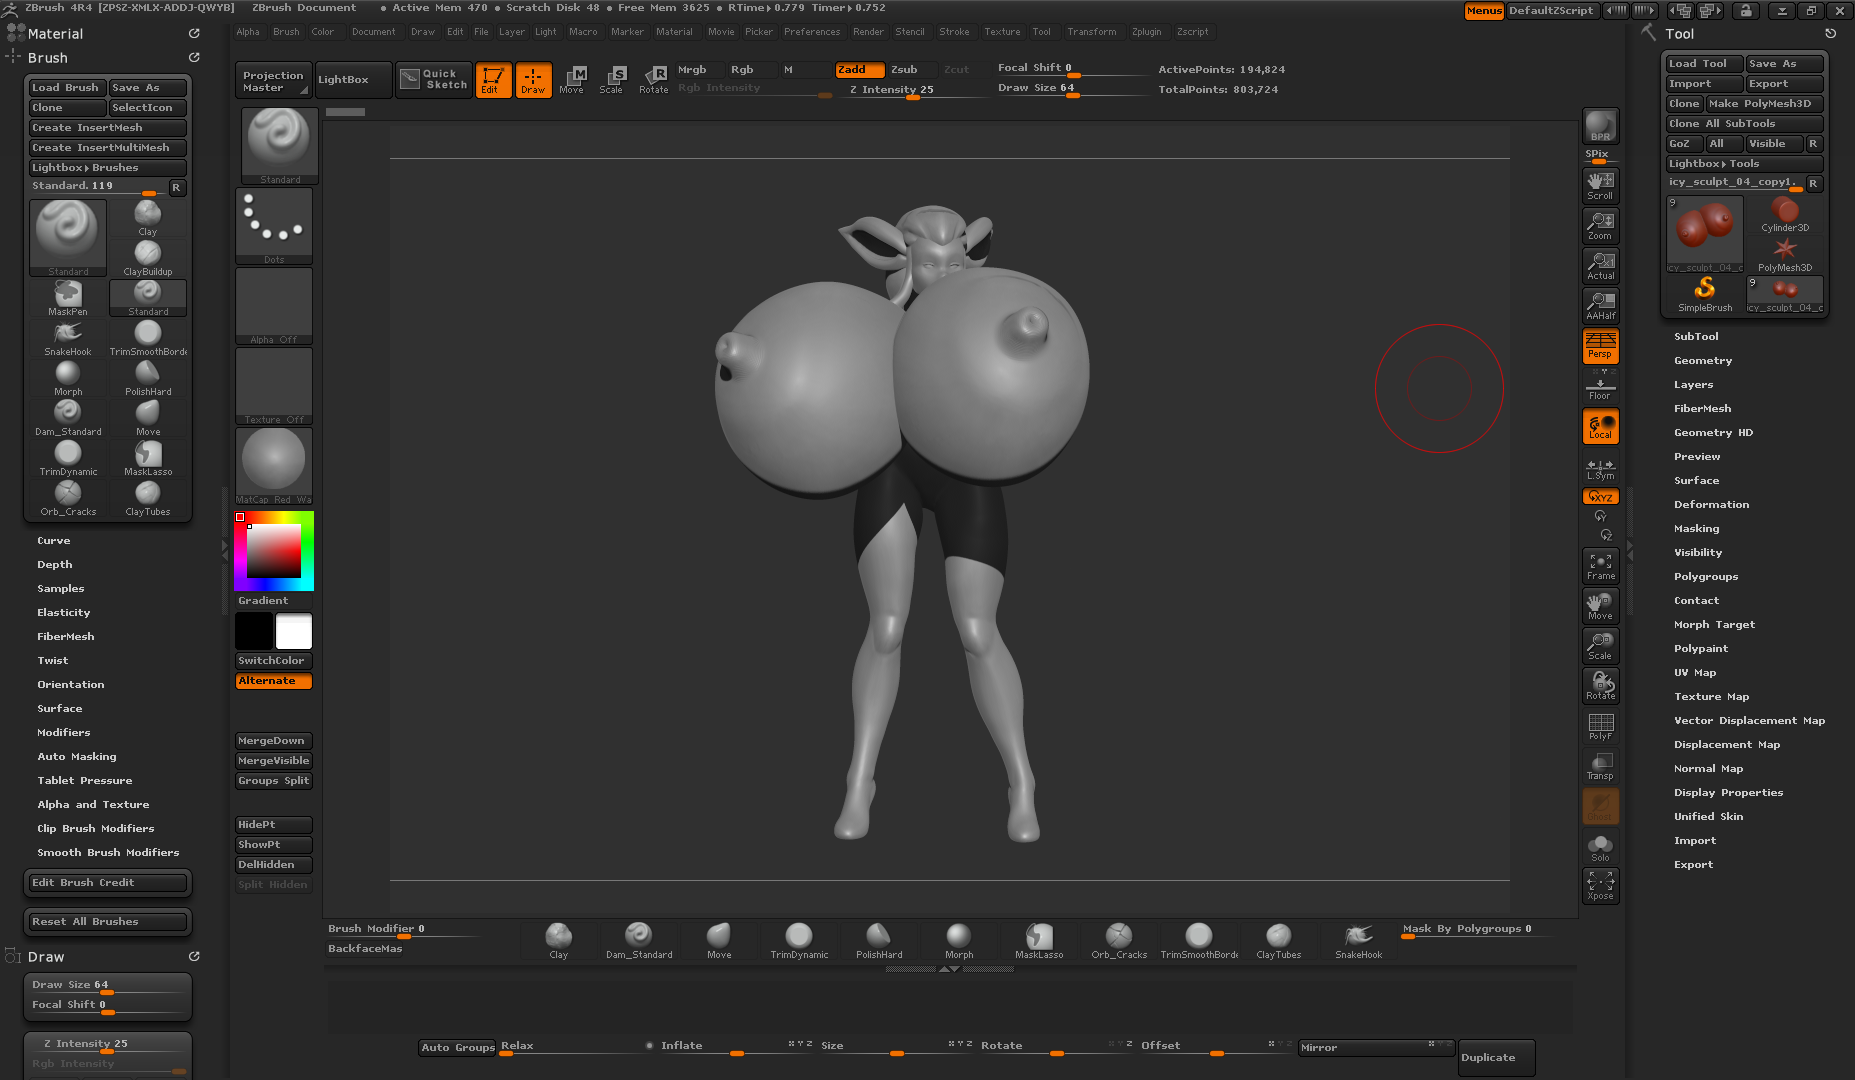This screenshot has width=1855, height=1080.
Task: Expand the SubTool section
Action: point(1696,337)
